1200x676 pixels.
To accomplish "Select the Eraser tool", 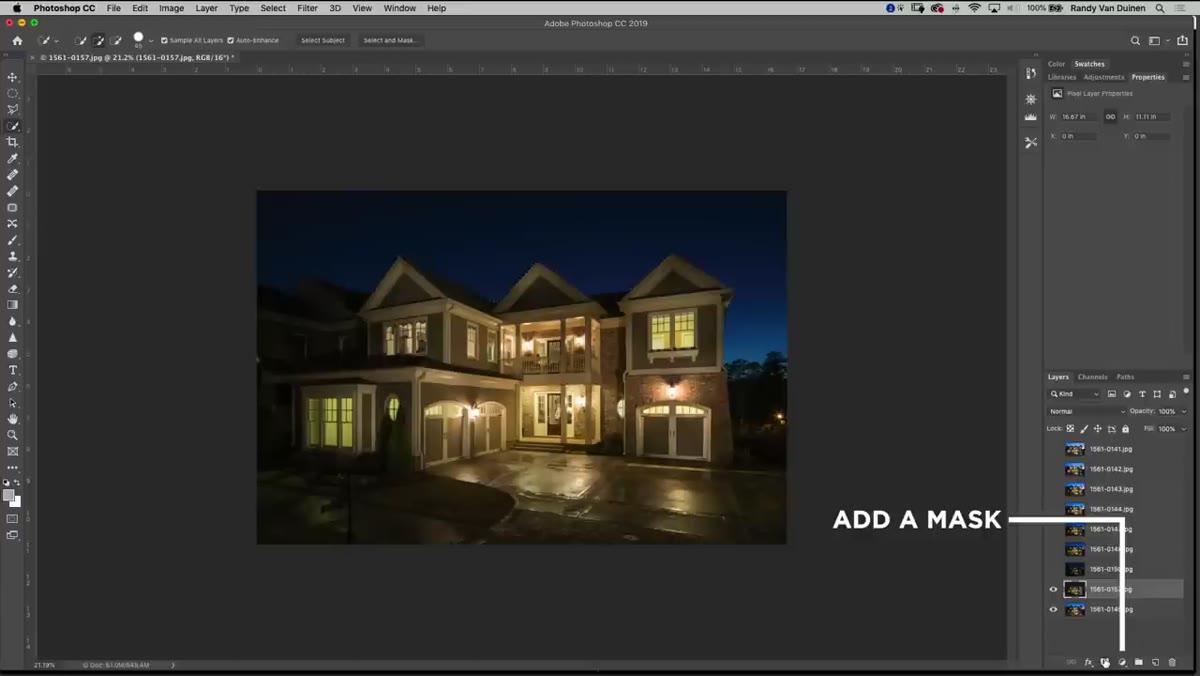I will click(x=13, y=289).
